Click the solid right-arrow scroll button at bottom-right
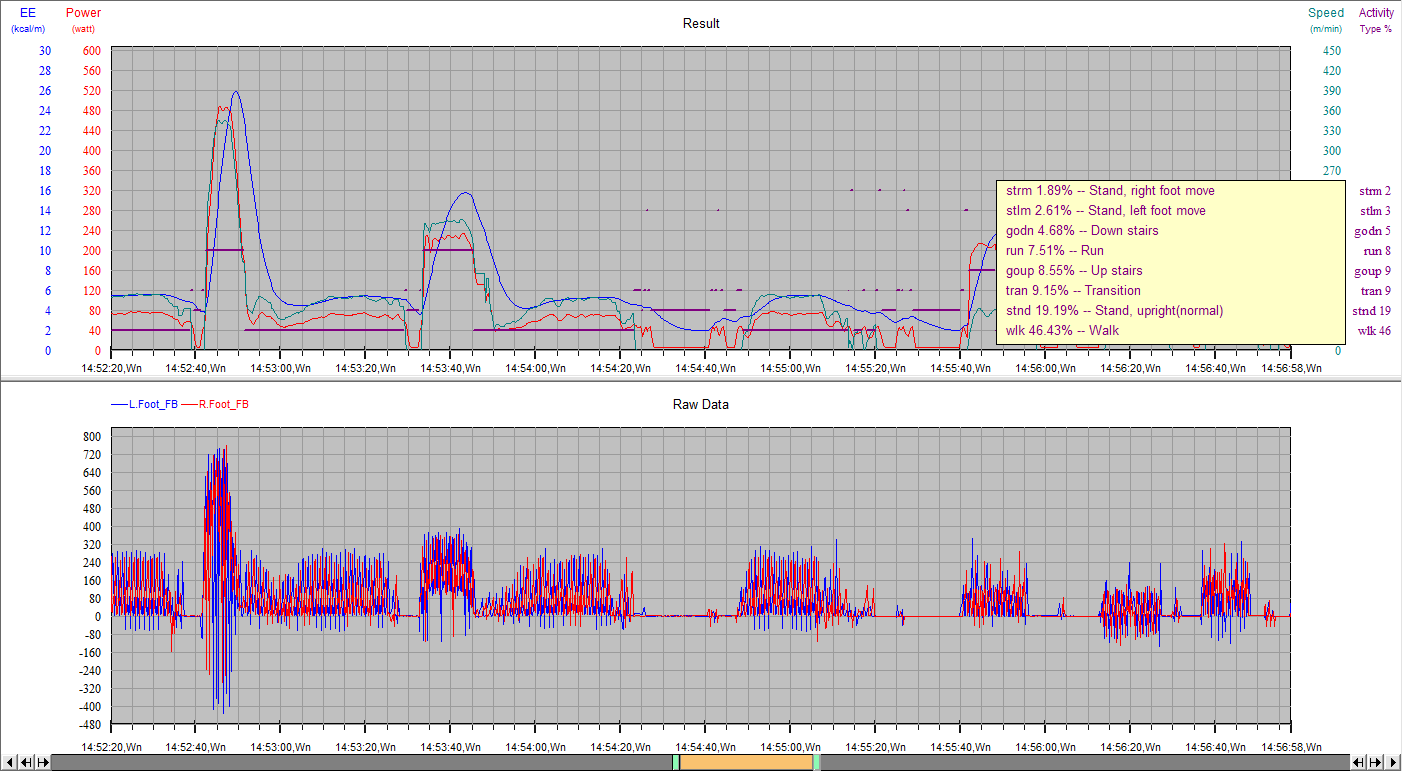The height and width of the screenshot is (771, 1402). tap(1392, 762)
